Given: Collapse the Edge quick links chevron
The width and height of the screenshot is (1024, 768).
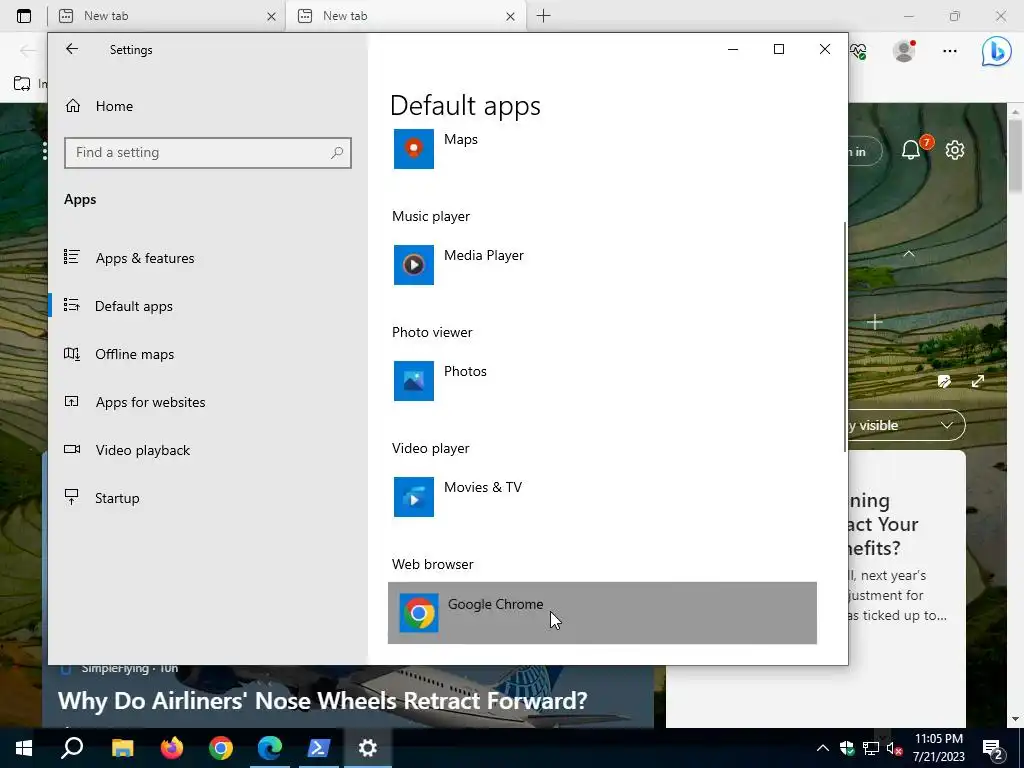Looking at the screenshot, I should click(x=908, y=253).
